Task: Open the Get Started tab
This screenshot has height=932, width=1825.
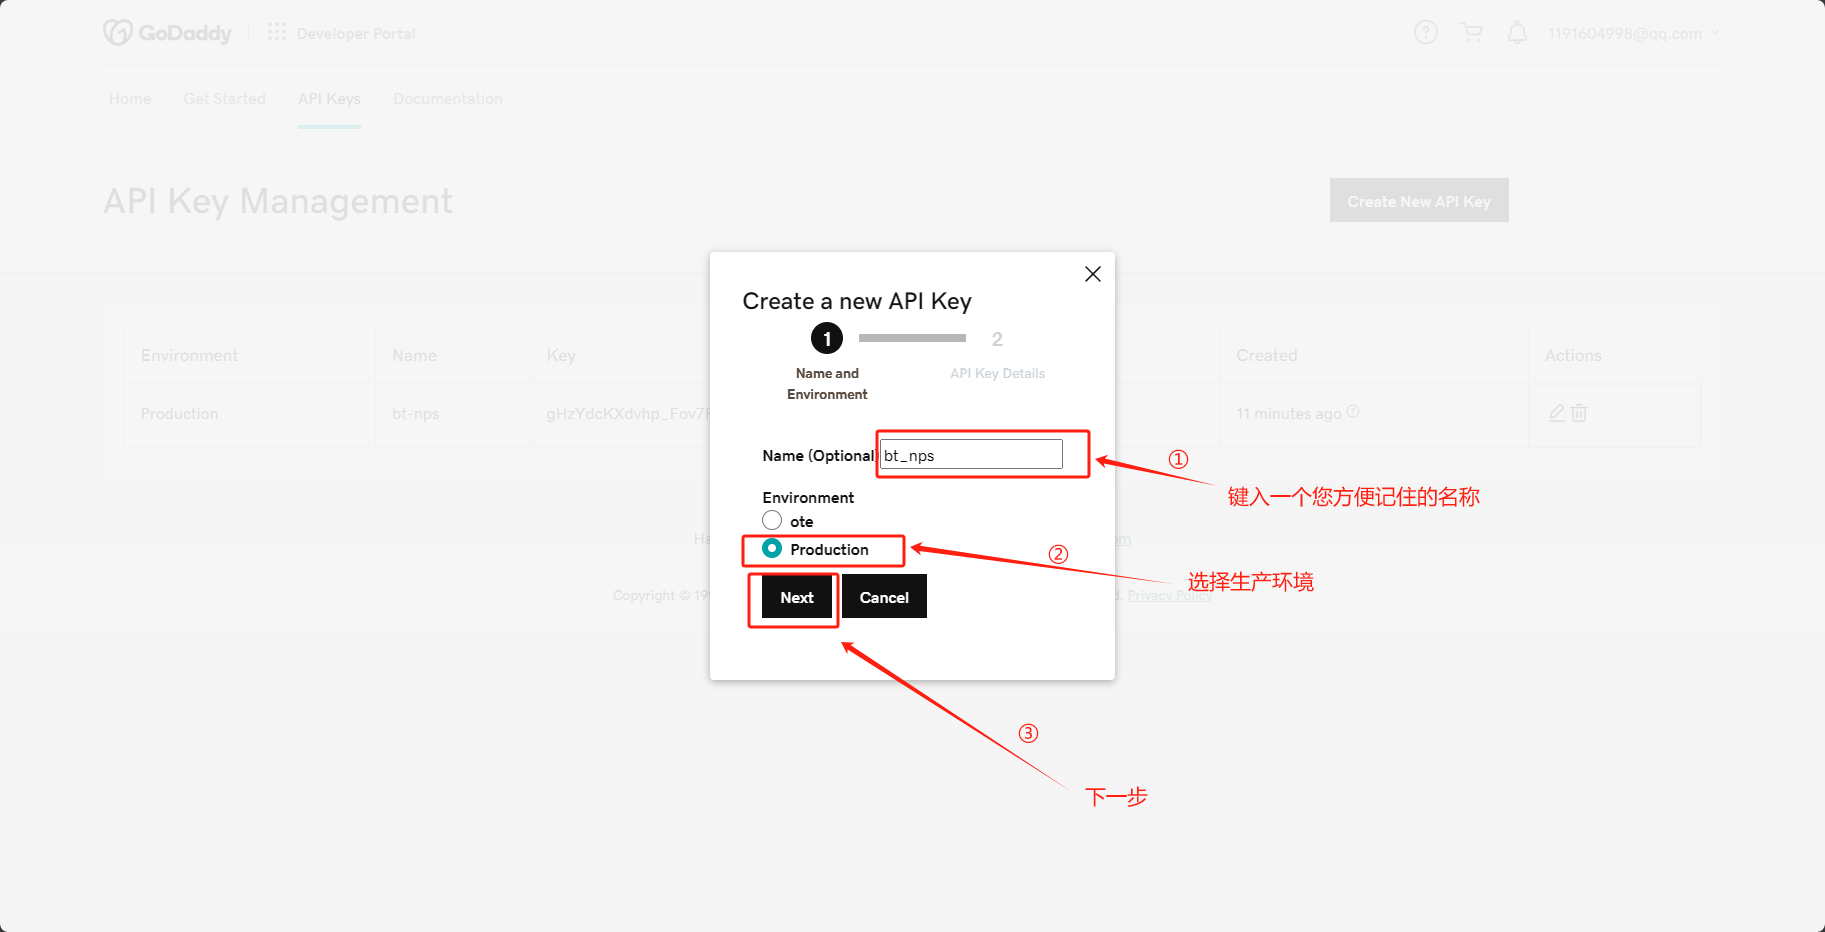Action: 225,98
